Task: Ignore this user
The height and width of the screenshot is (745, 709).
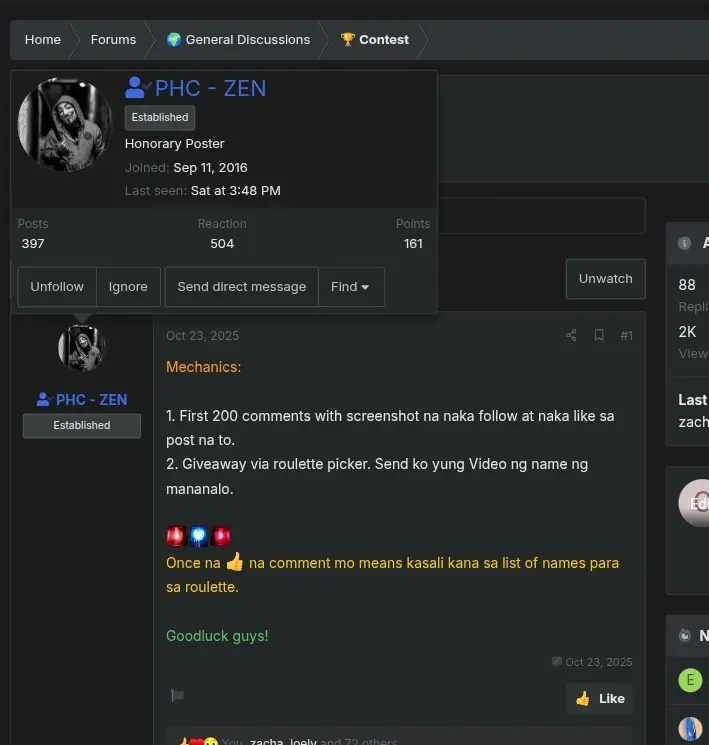Action: pos(128,287)
